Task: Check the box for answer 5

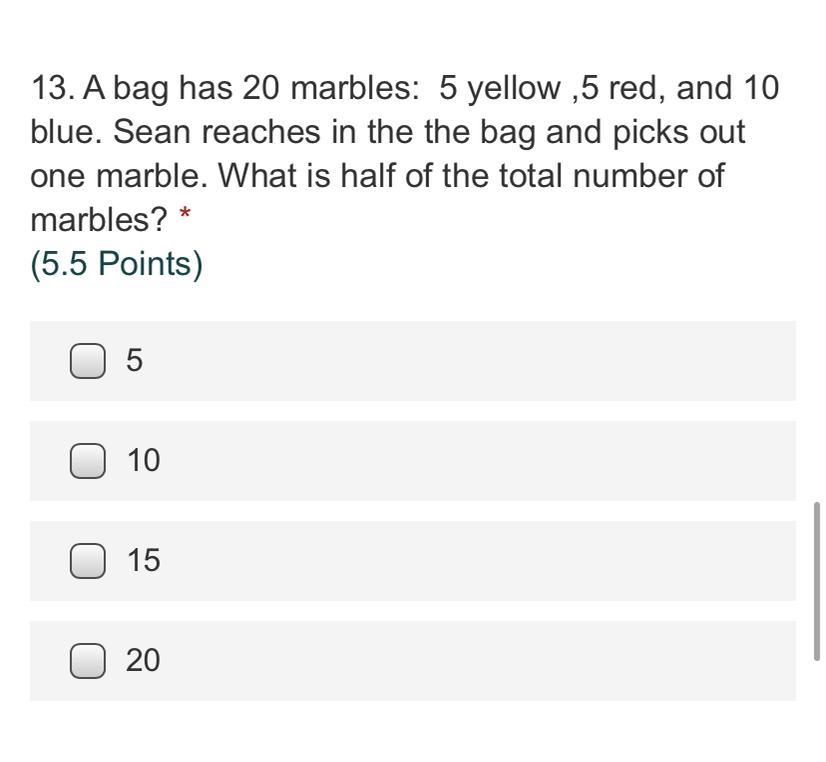Action: click(87, 361)
